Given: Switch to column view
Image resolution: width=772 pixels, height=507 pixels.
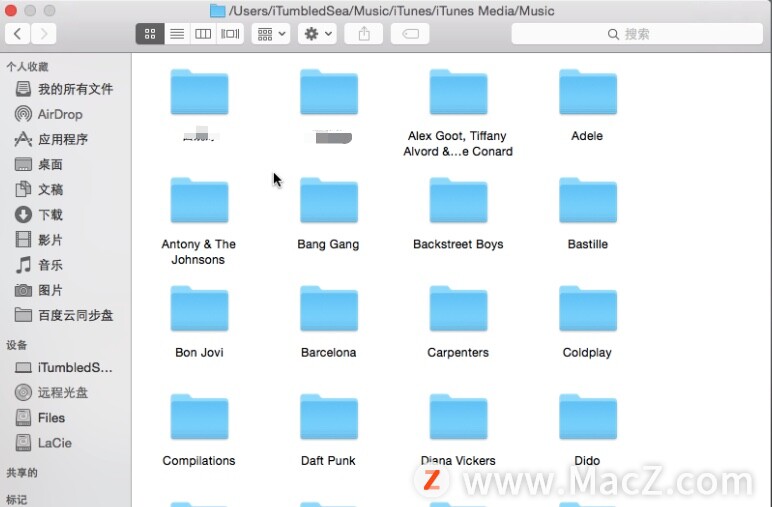Looking at the screenshot, I should coord(203,33).
